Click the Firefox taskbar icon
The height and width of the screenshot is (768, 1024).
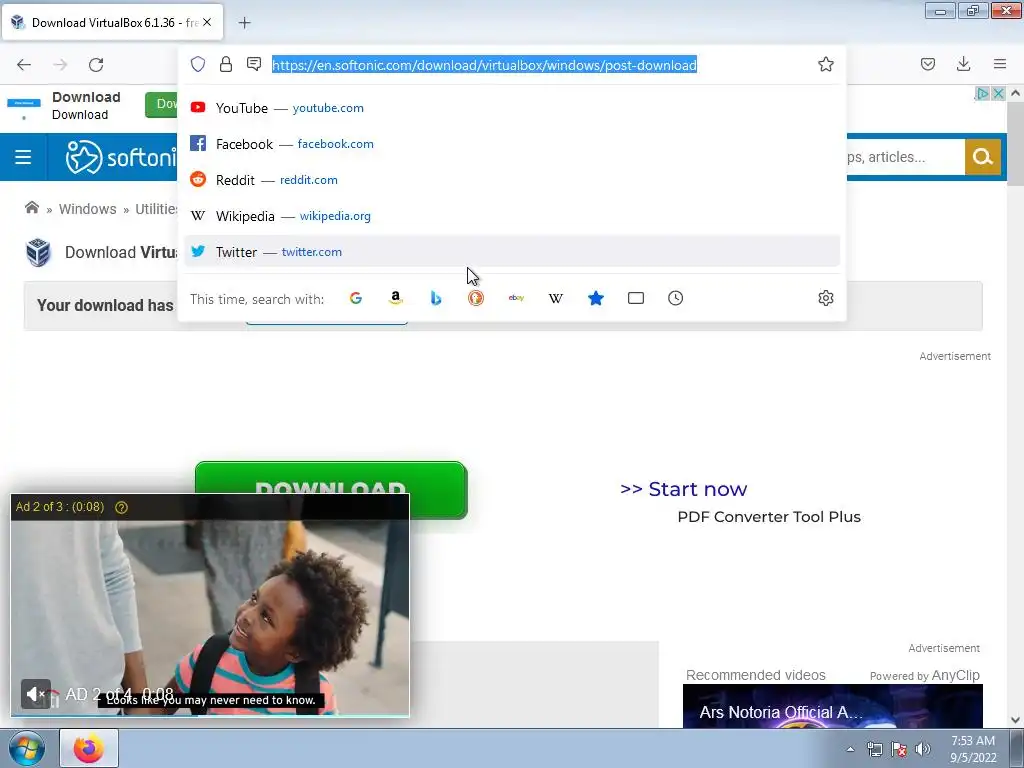point(89,748)
